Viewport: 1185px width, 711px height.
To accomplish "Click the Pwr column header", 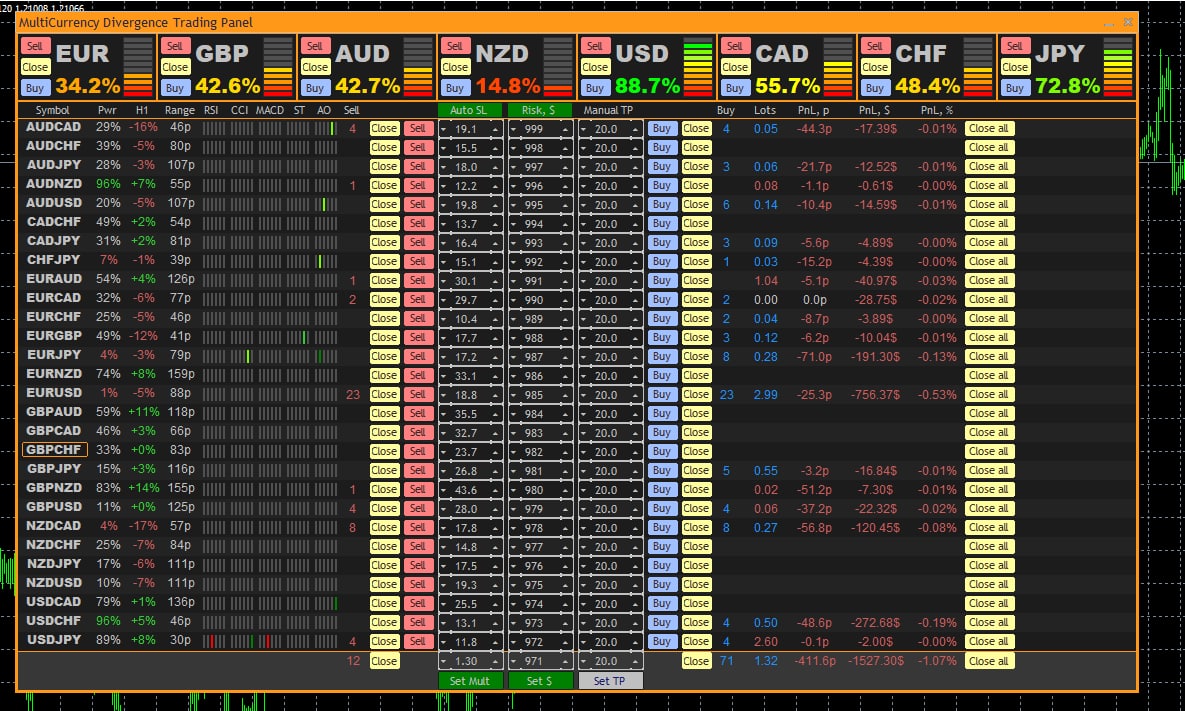I will click(x=107, y=110).
